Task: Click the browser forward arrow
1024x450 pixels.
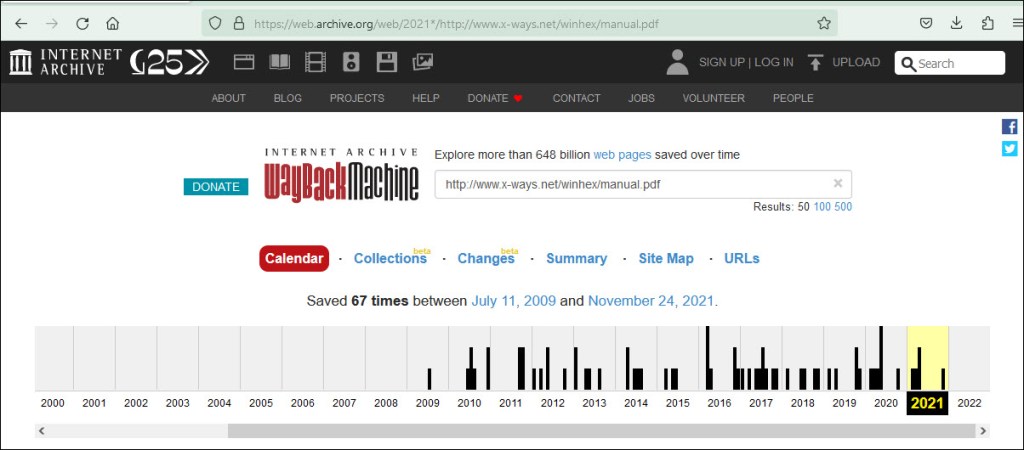Action: coord(52,24)
